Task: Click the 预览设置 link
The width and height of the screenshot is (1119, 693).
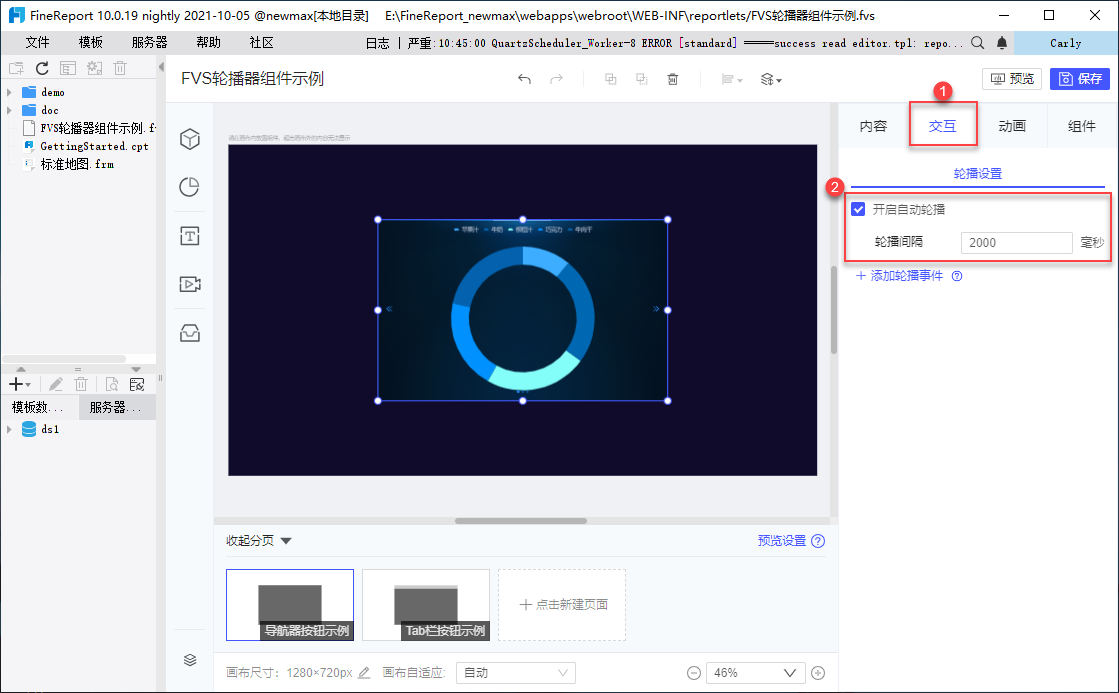Action: click(x=781, y=541)
